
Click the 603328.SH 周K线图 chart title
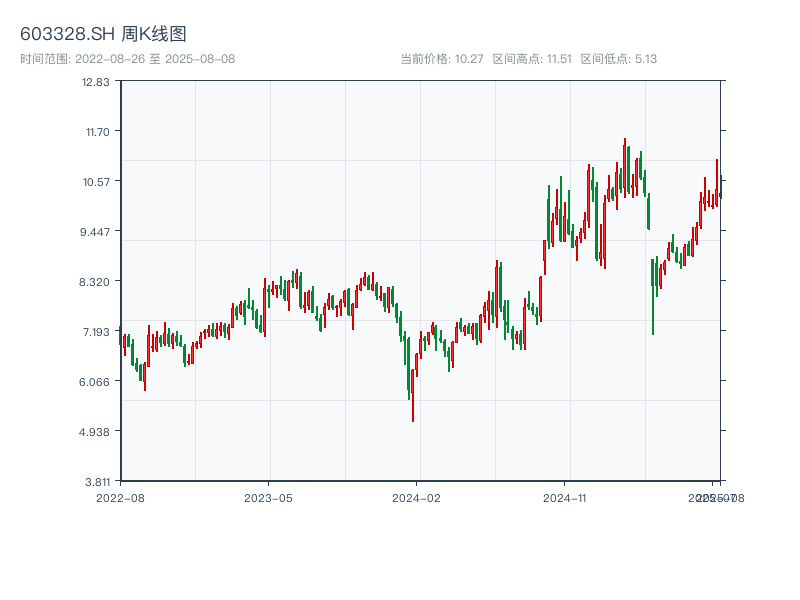[103, 35]
